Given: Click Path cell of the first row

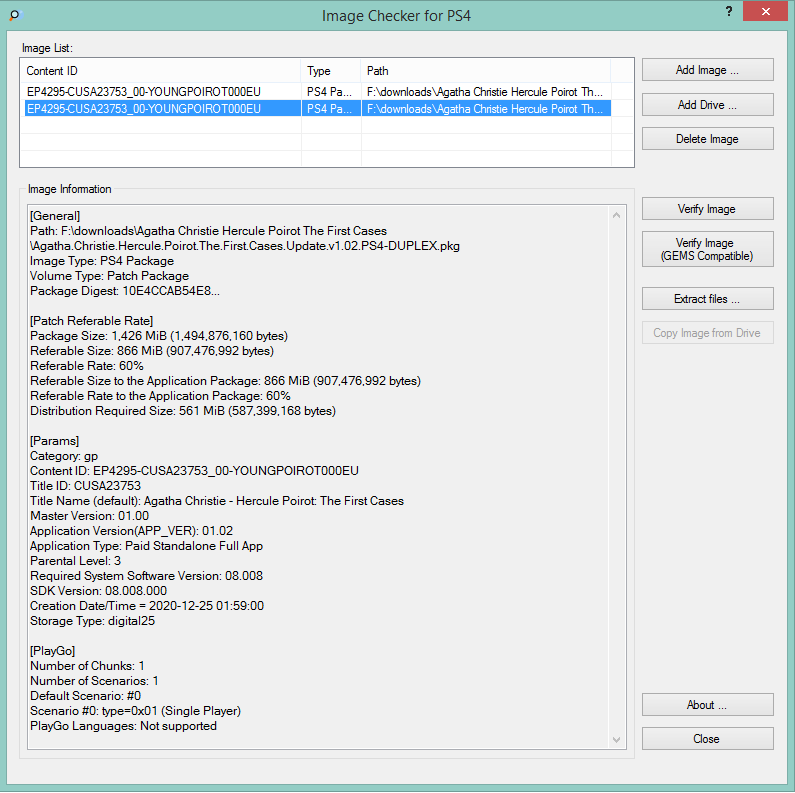Looking at the screenshot, I should coord(486,92).
